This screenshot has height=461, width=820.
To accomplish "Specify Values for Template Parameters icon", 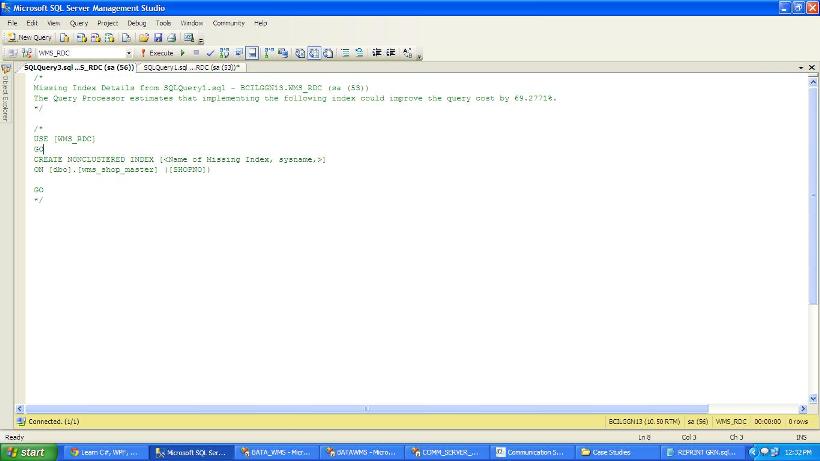I will point(407,53).
